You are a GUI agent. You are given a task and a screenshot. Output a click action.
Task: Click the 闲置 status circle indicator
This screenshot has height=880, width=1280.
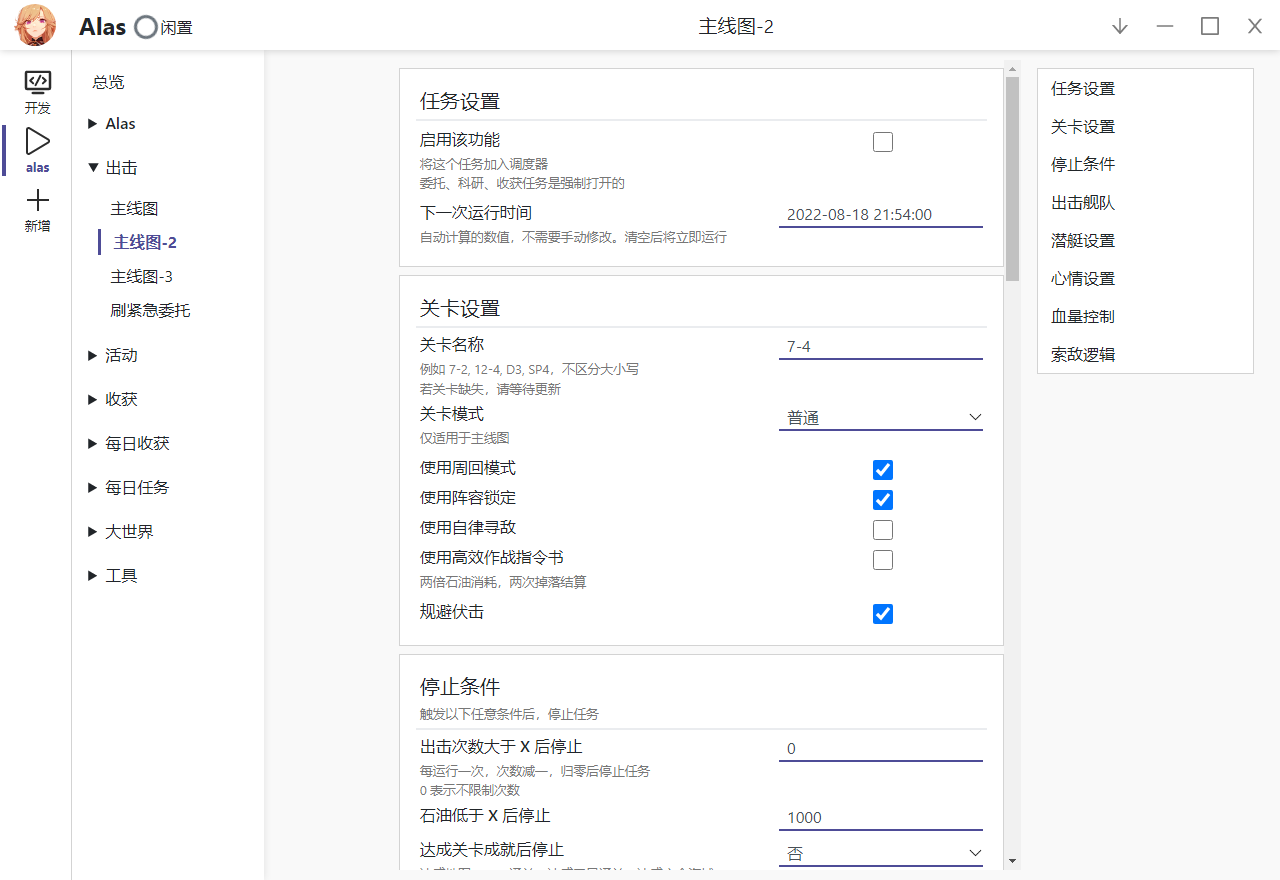tap(146, 27)
